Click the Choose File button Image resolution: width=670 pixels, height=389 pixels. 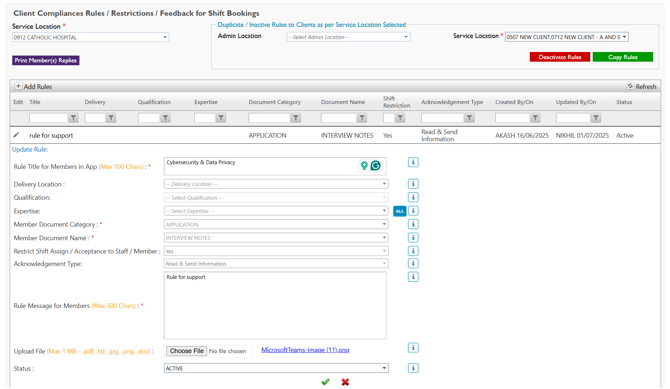click(186, 351)
